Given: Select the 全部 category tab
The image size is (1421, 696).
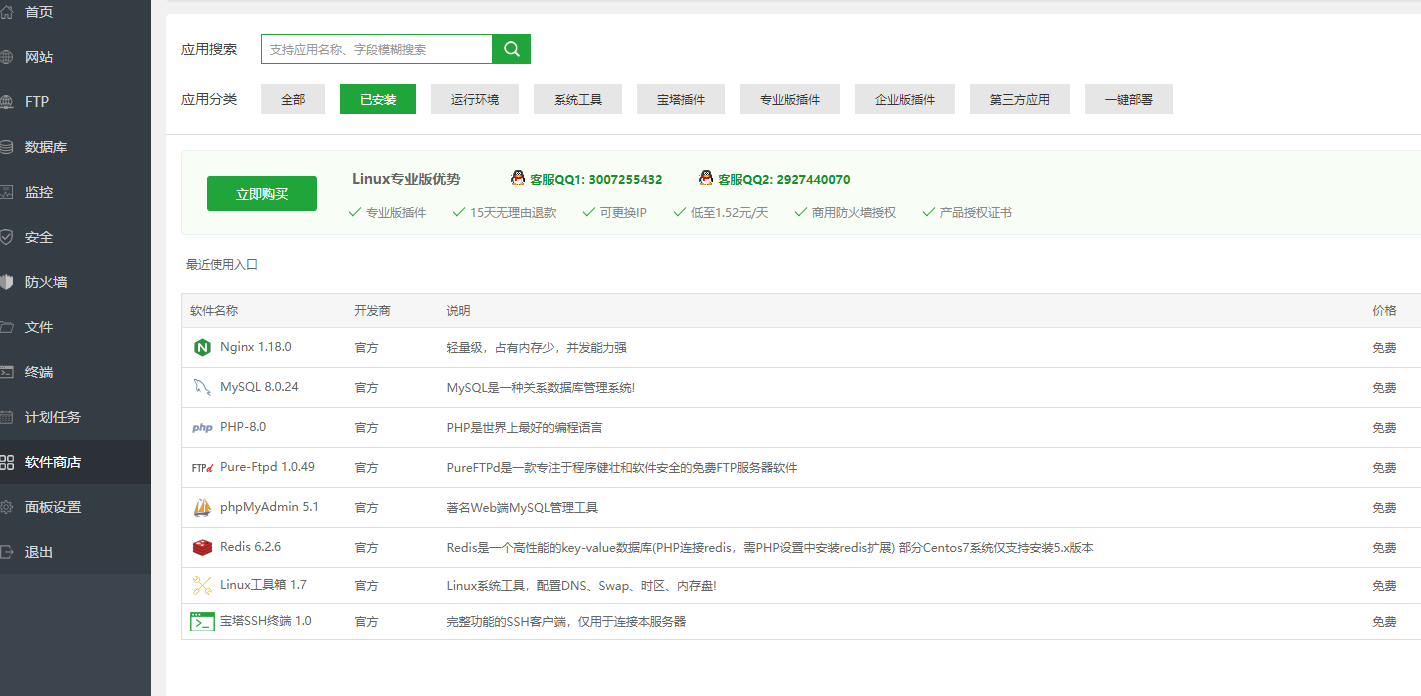Looking at the screenshot, I should [x=293, y=99].
